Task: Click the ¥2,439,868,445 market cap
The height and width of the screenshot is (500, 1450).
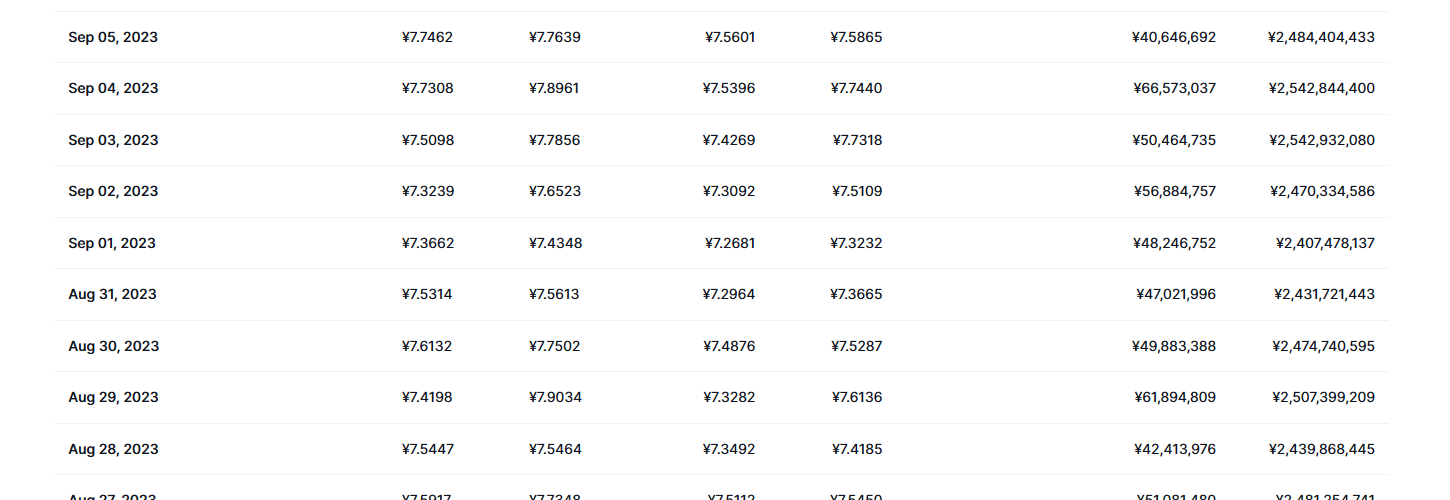Action: 1322,449
